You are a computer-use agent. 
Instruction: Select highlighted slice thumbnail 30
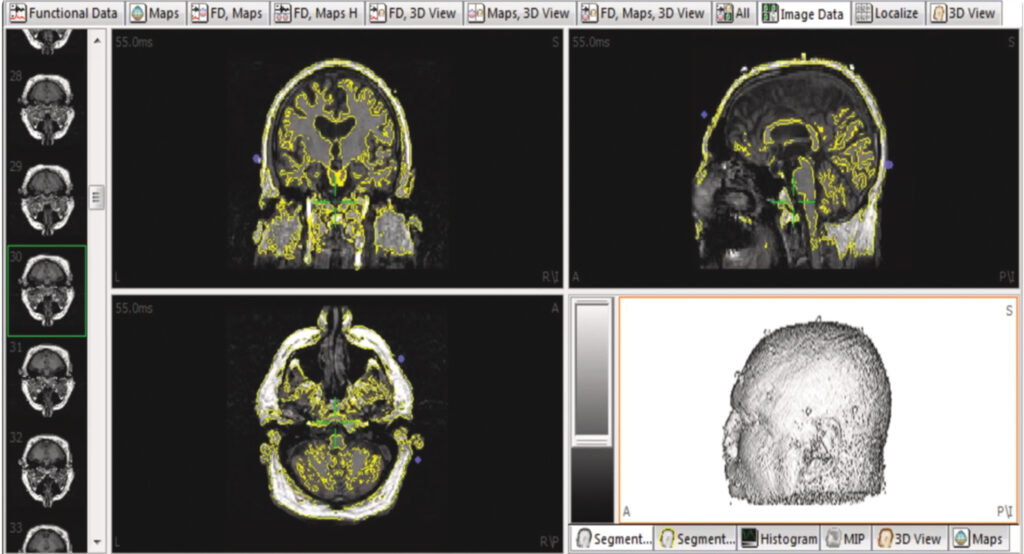pos(46,291)
